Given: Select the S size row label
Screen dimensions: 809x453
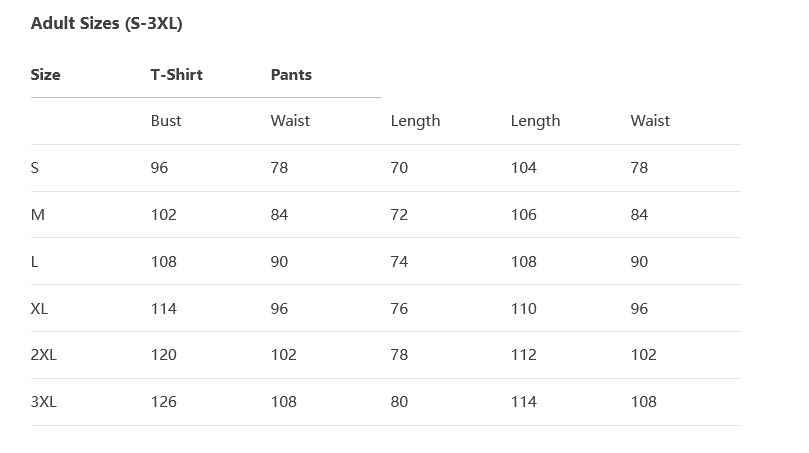Looking at the screenshot, I should pos(35,168).
